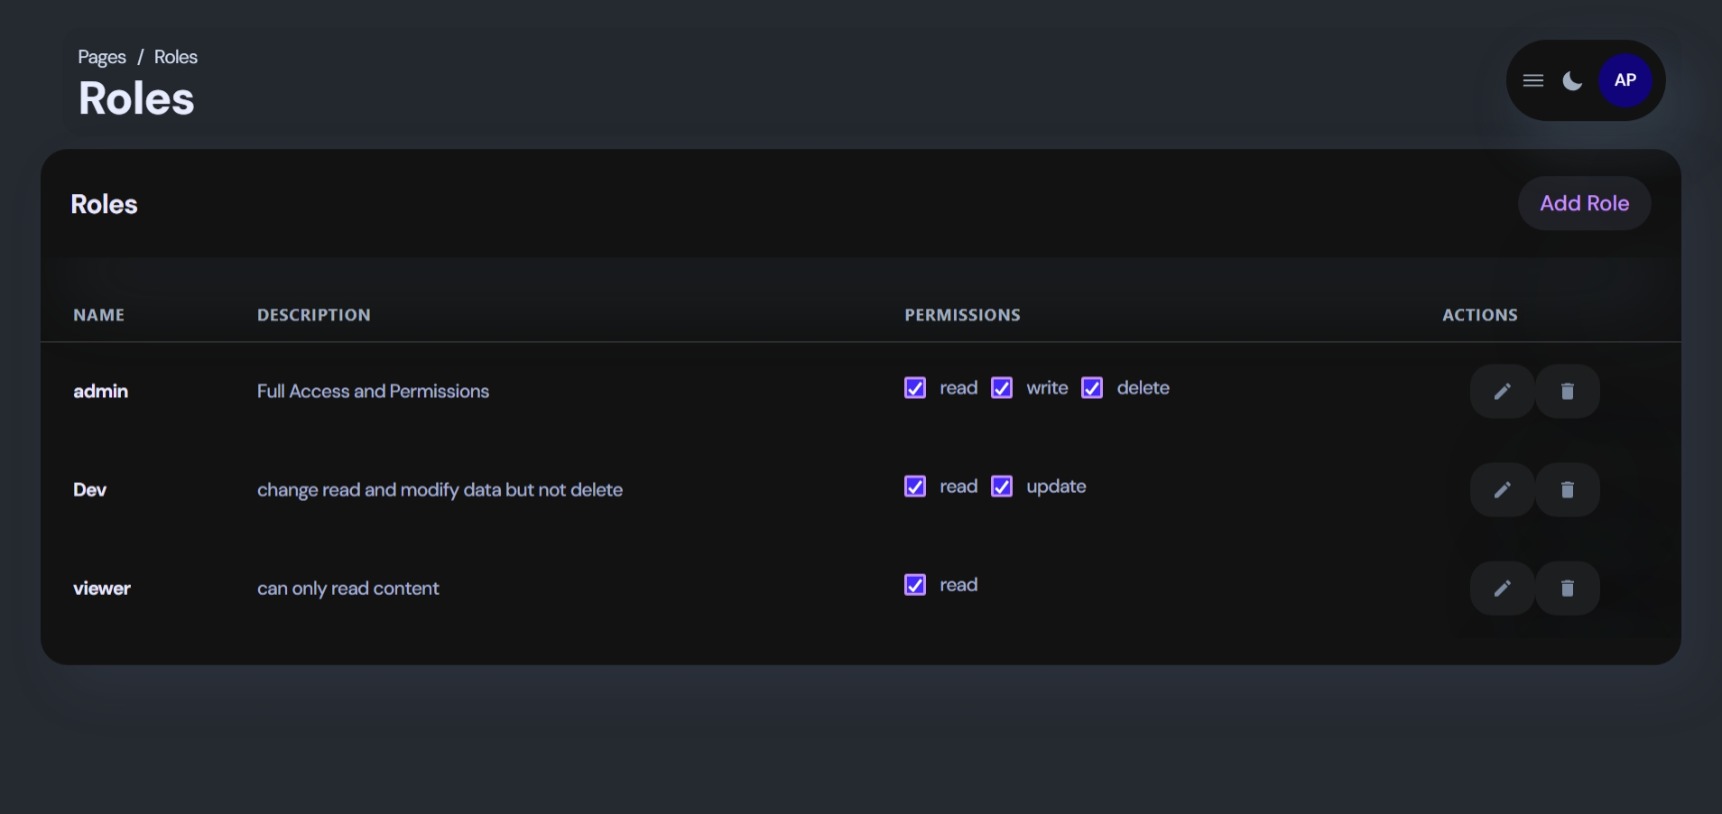Edit the Dev role
This screenshot has height=814, width=1722.
pyautogui.click(x=1502, y=490)
